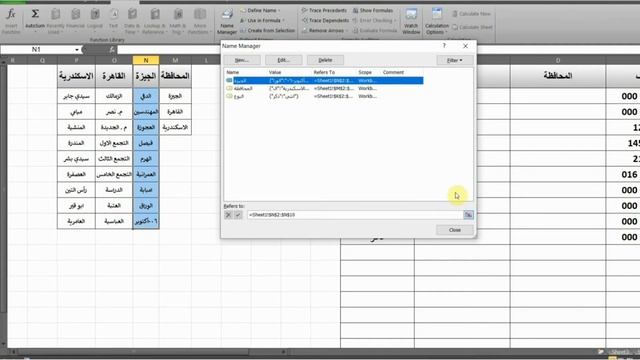
Task: Click the سيدي جابر cell
Action: [x=76, y=96]
